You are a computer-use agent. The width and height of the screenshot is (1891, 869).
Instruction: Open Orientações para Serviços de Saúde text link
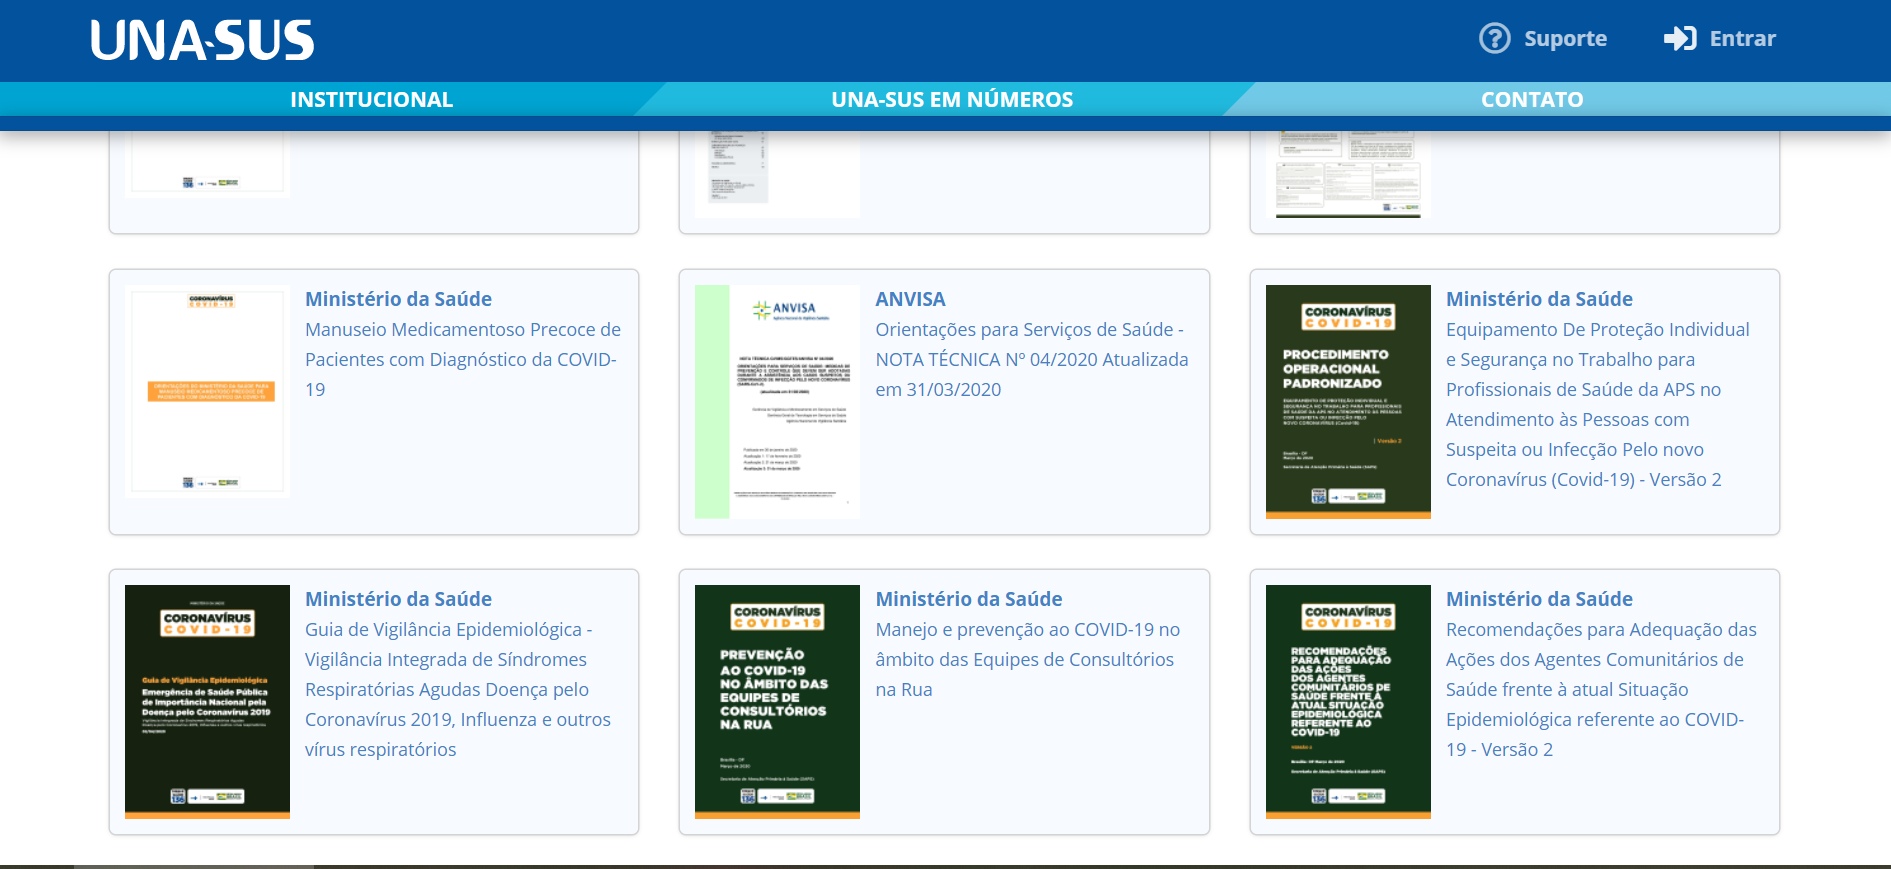coord(1031,359)
